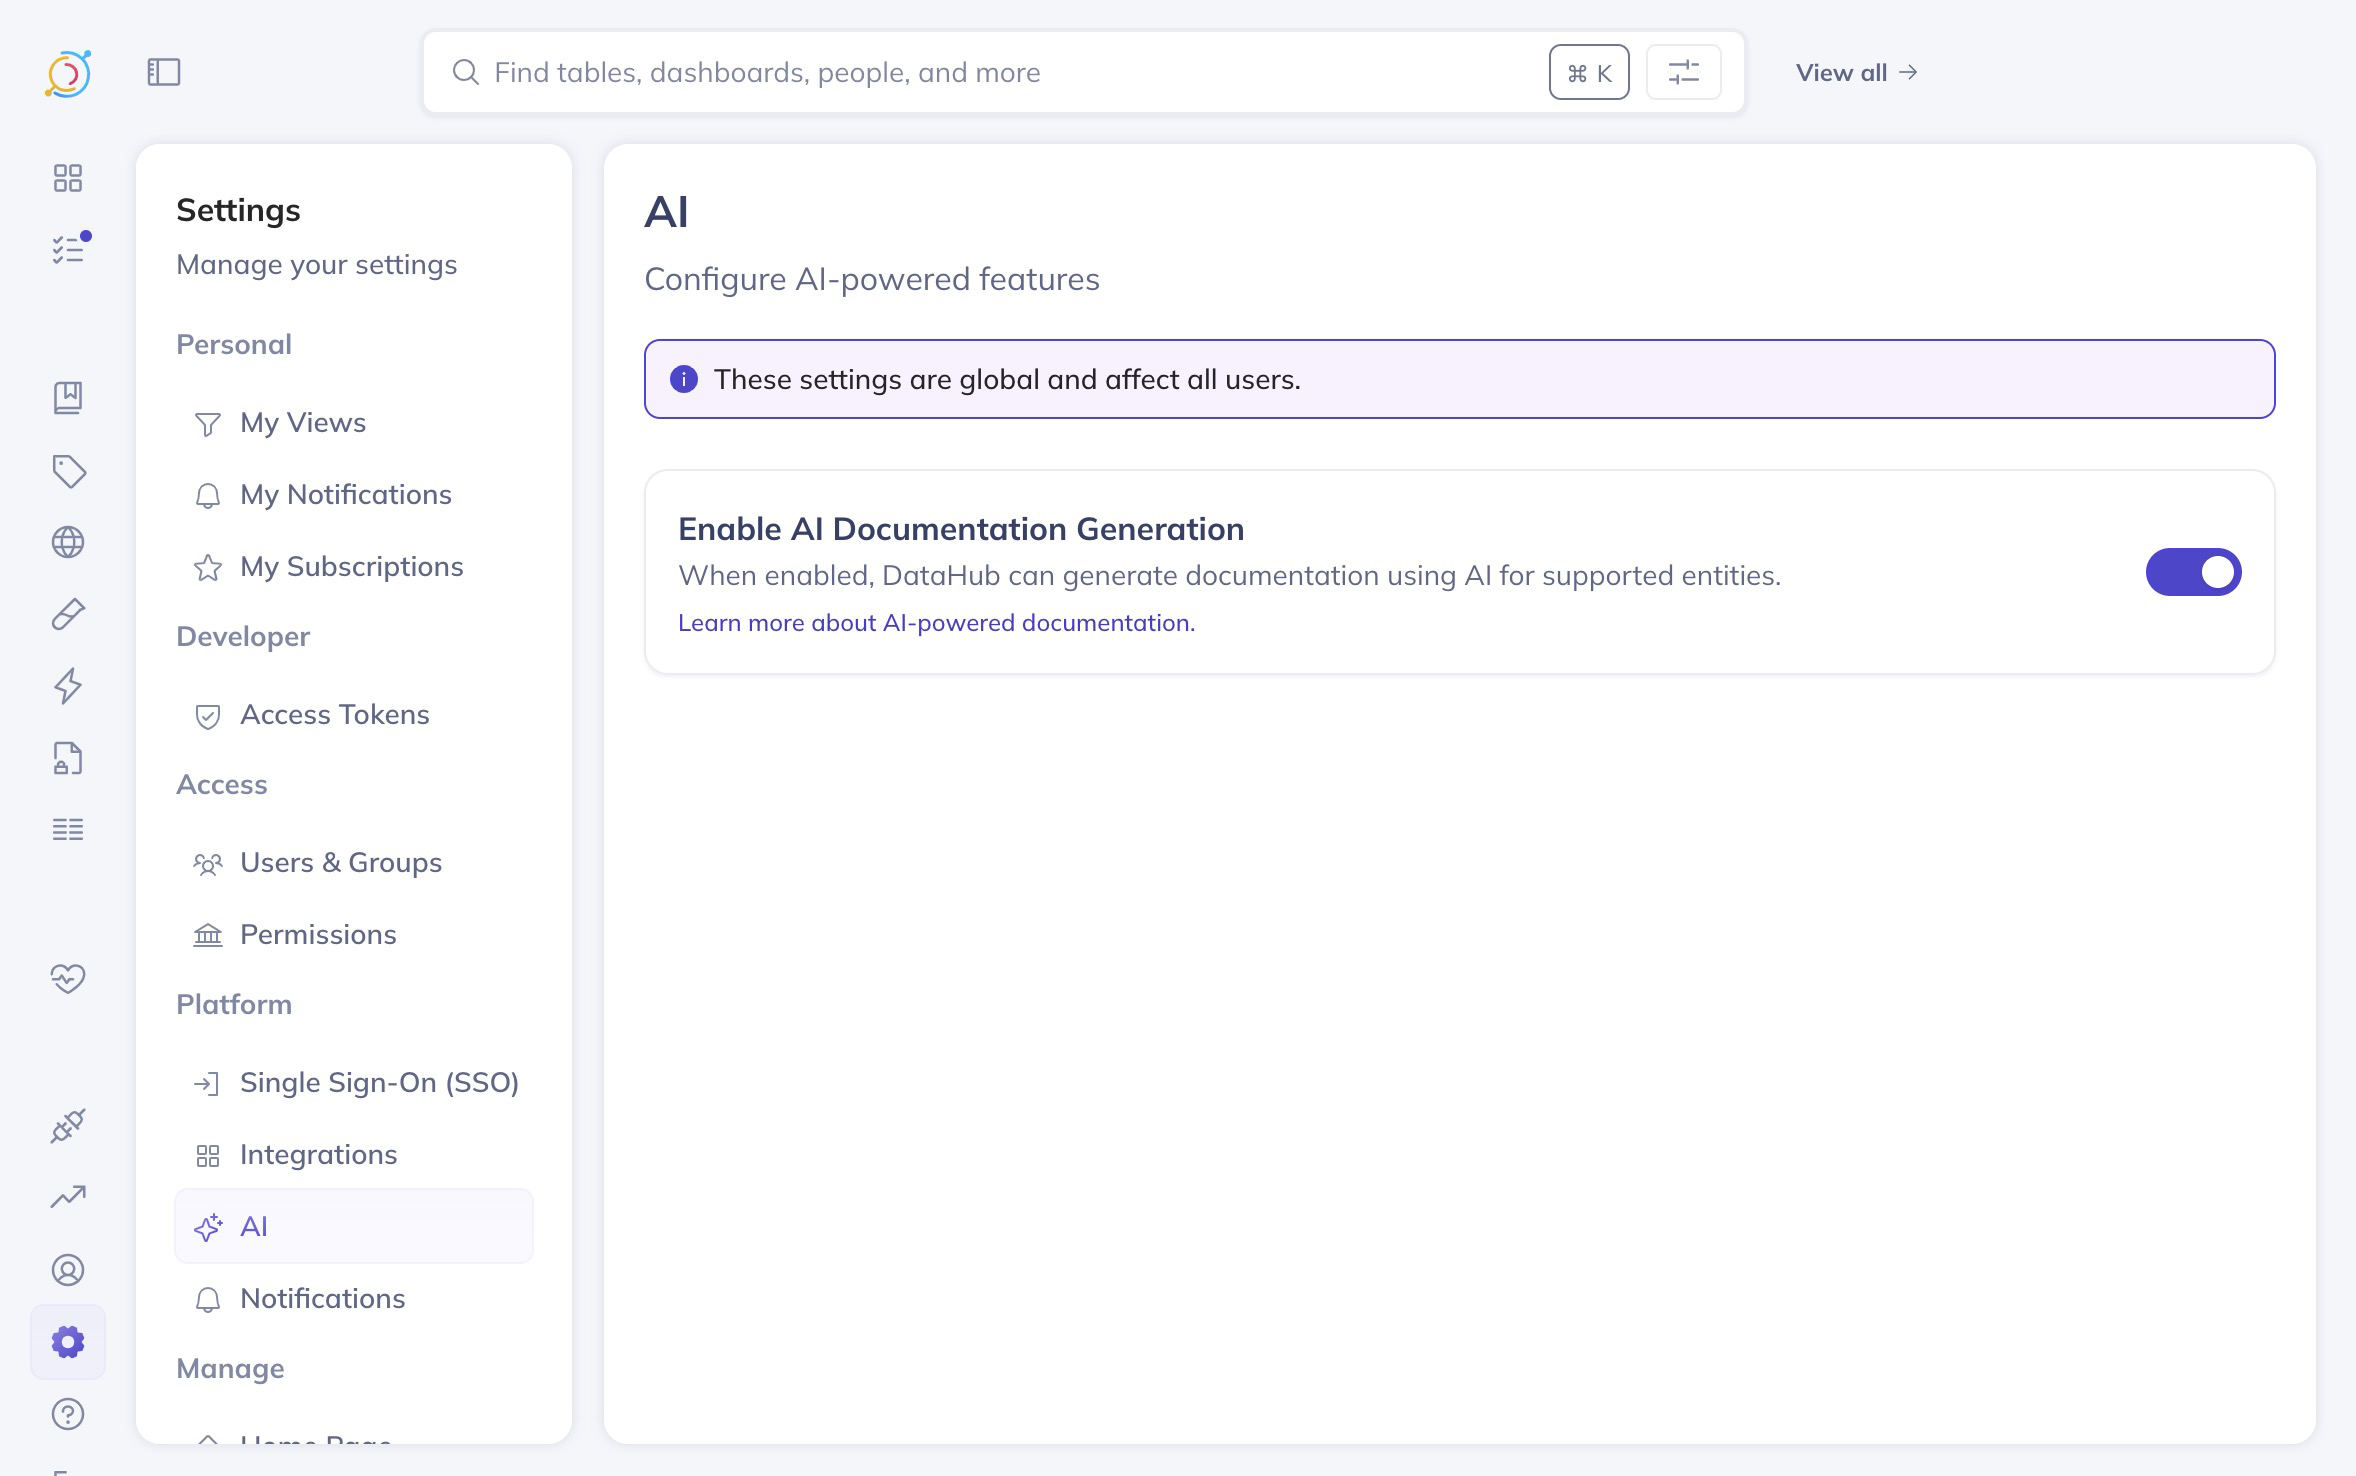
Task: Click the View all link
Action: click(x=1855, y=73)
